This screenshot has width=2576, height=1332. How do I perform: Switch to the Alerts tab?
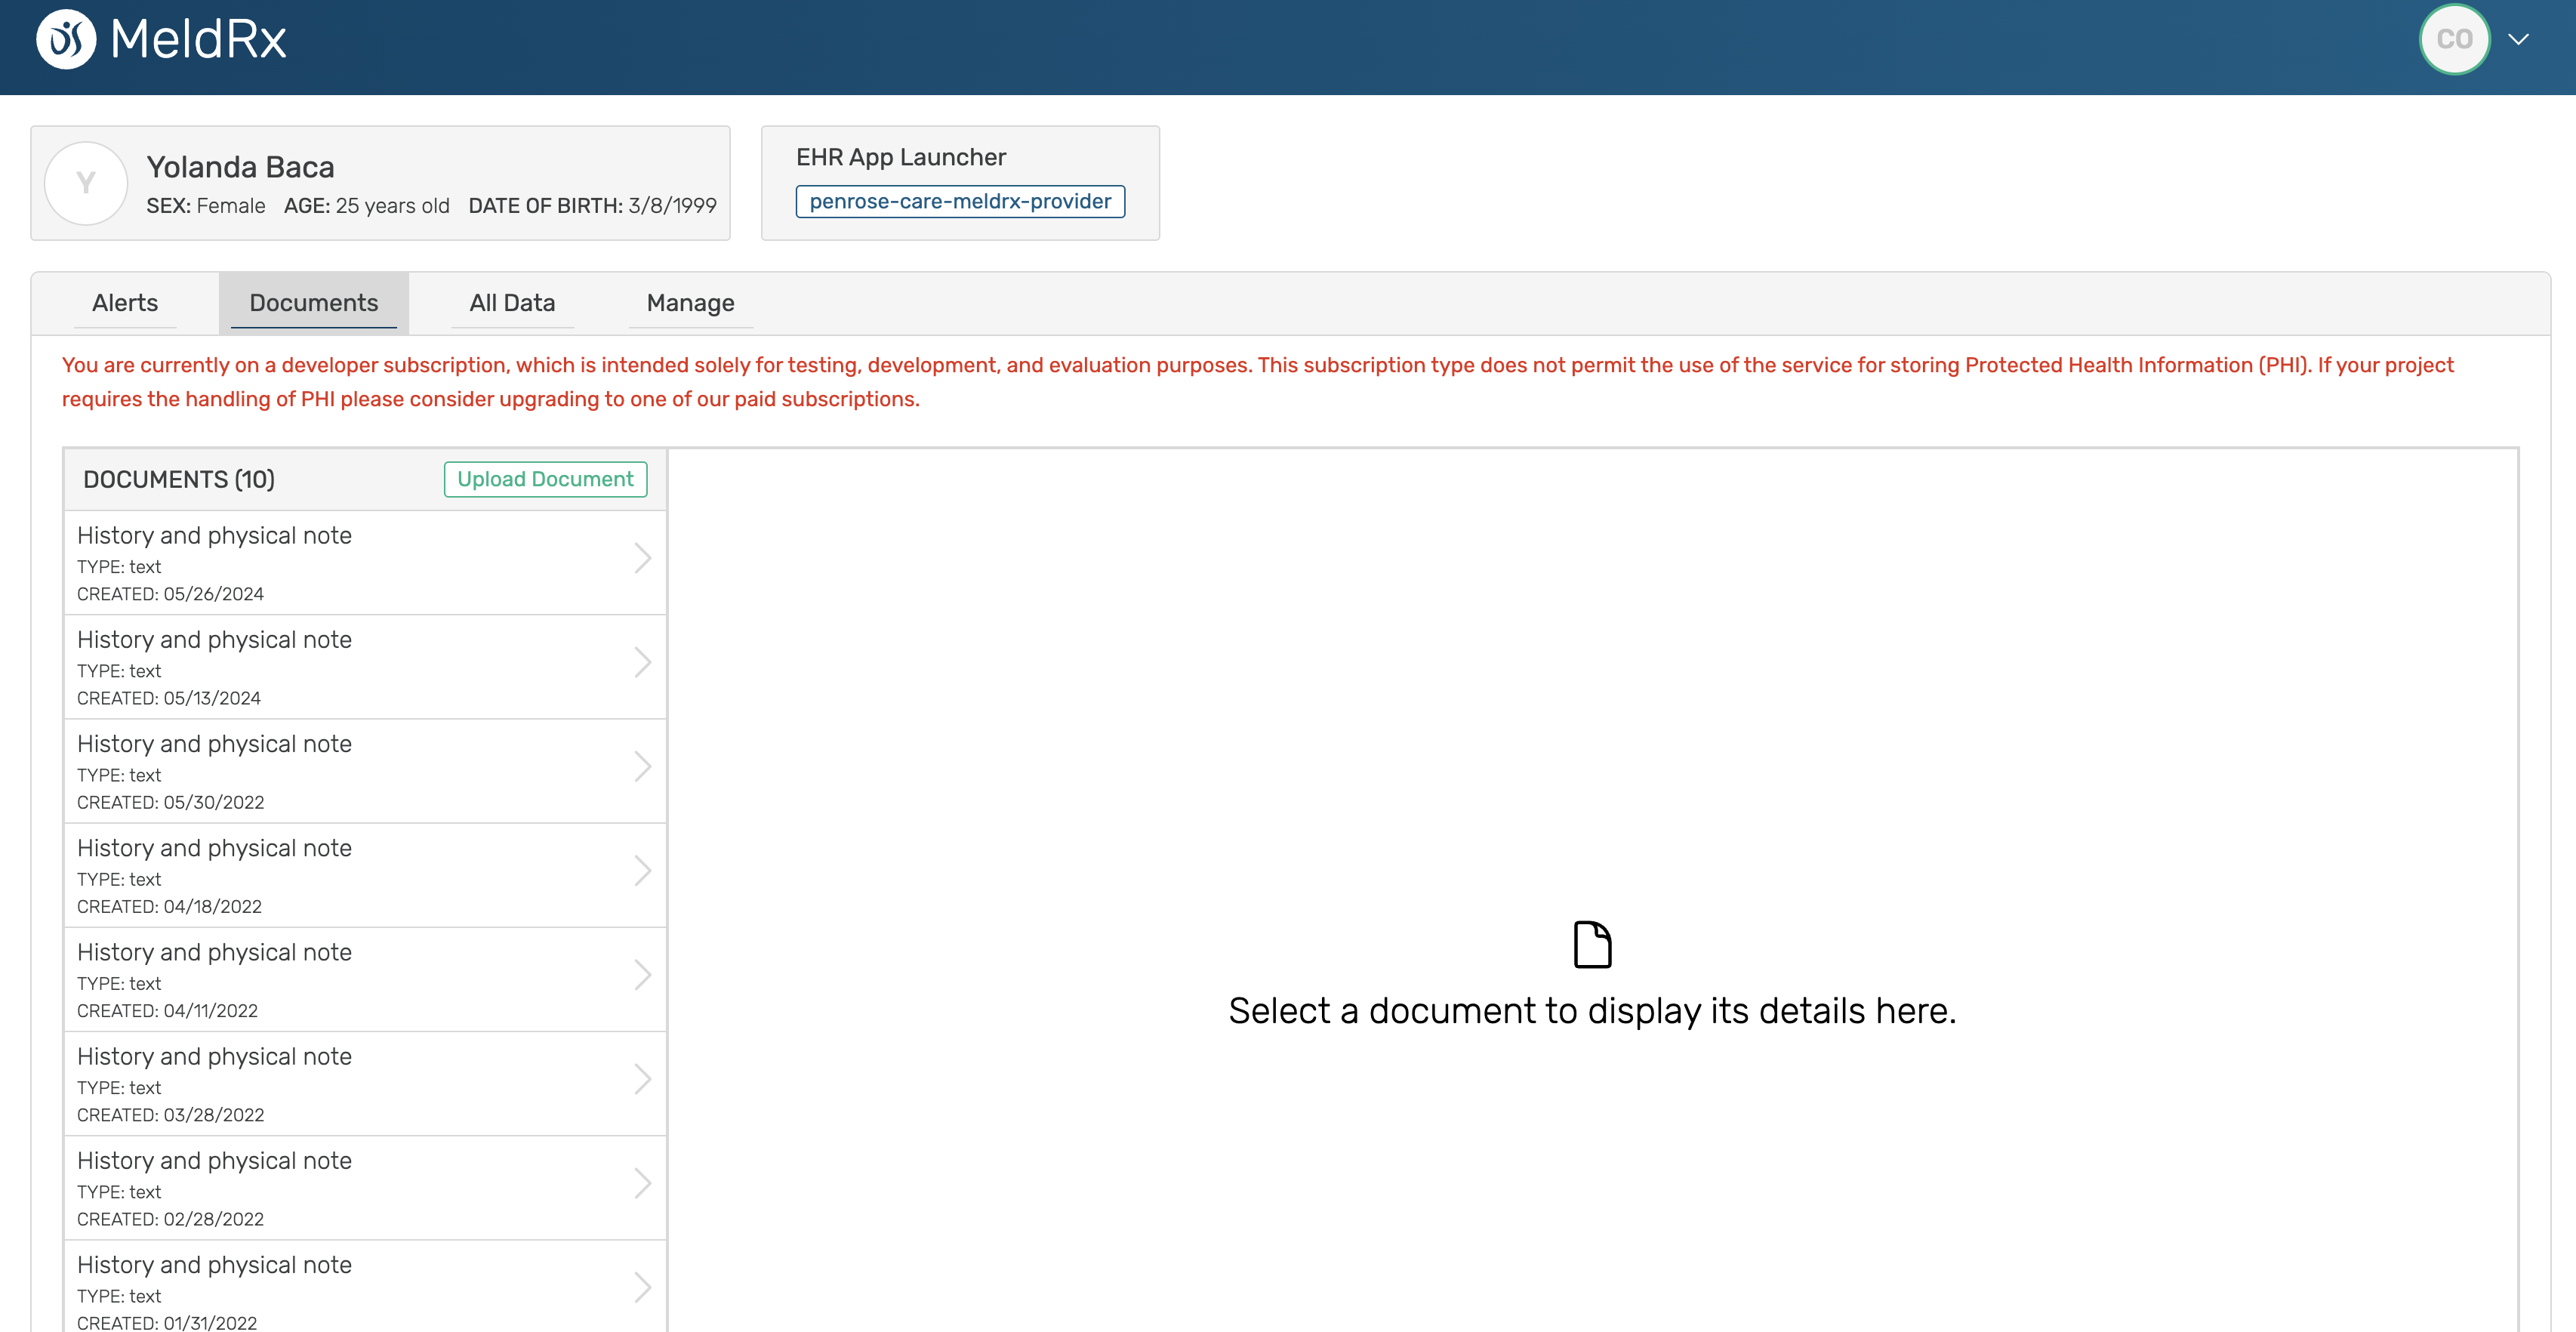125,303
